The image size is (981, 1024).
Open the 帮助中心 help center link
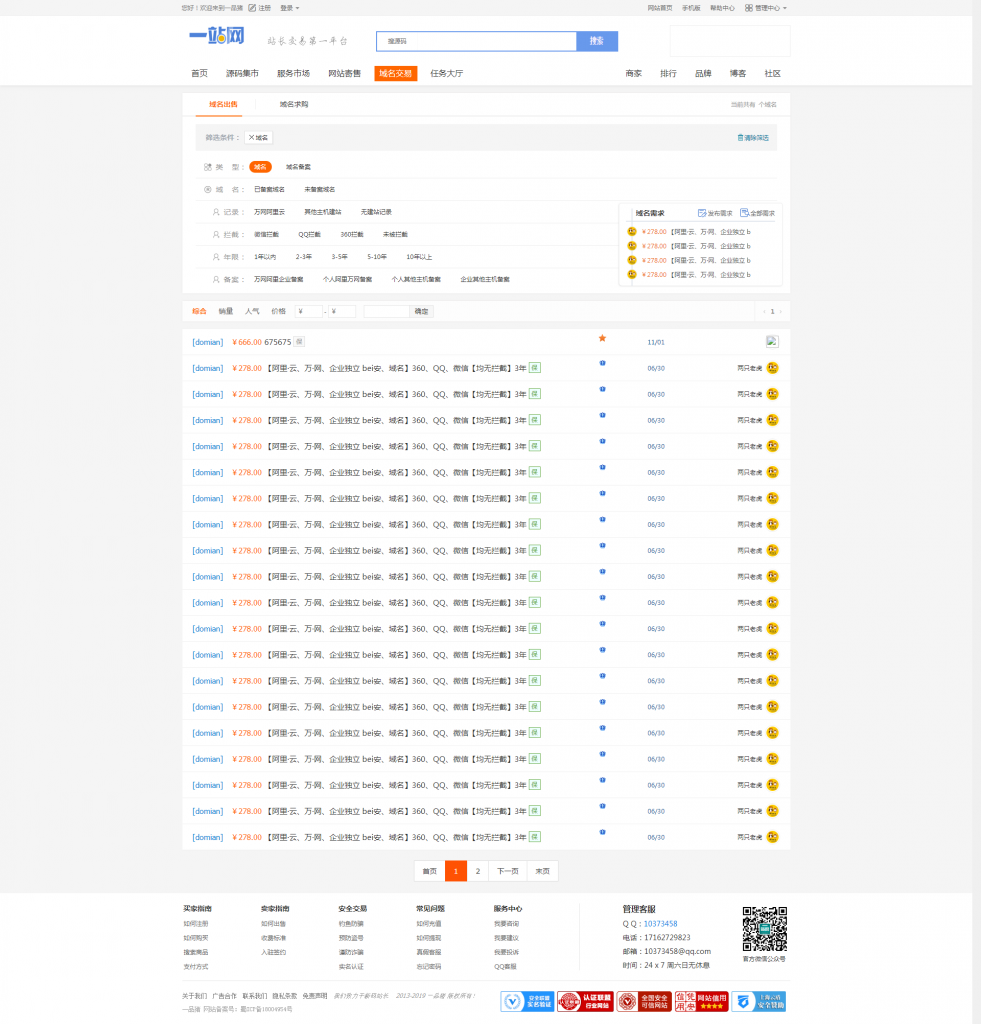(x=722, y=8)
